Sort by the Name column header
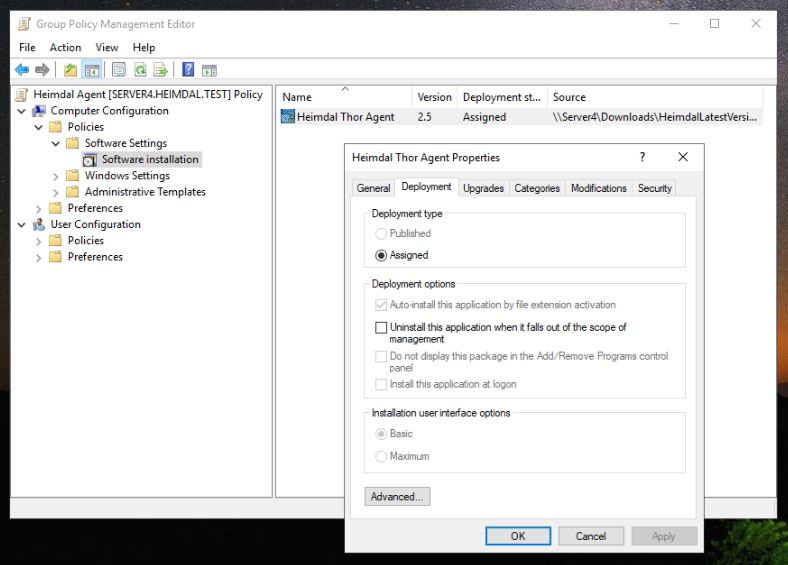This screenshot has height=565, width=788. [345, 97]
